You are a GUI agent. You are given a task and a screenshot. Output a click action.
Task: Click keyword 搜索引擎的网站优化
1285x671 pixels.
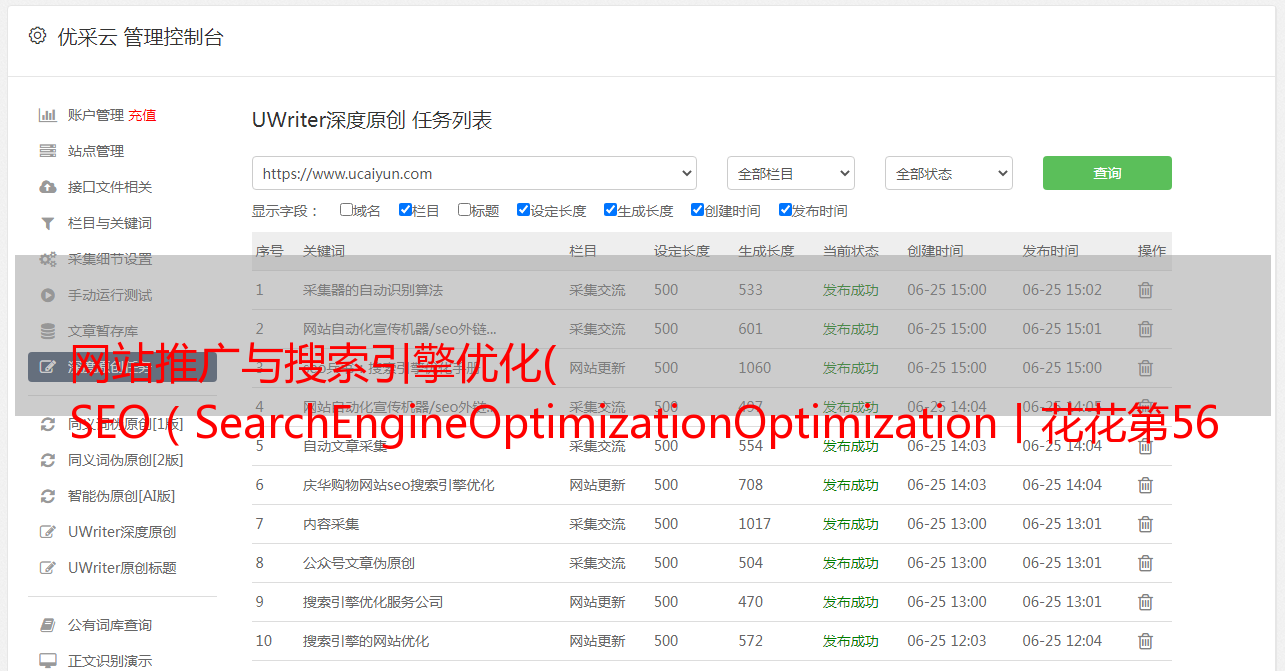(366, 641)
